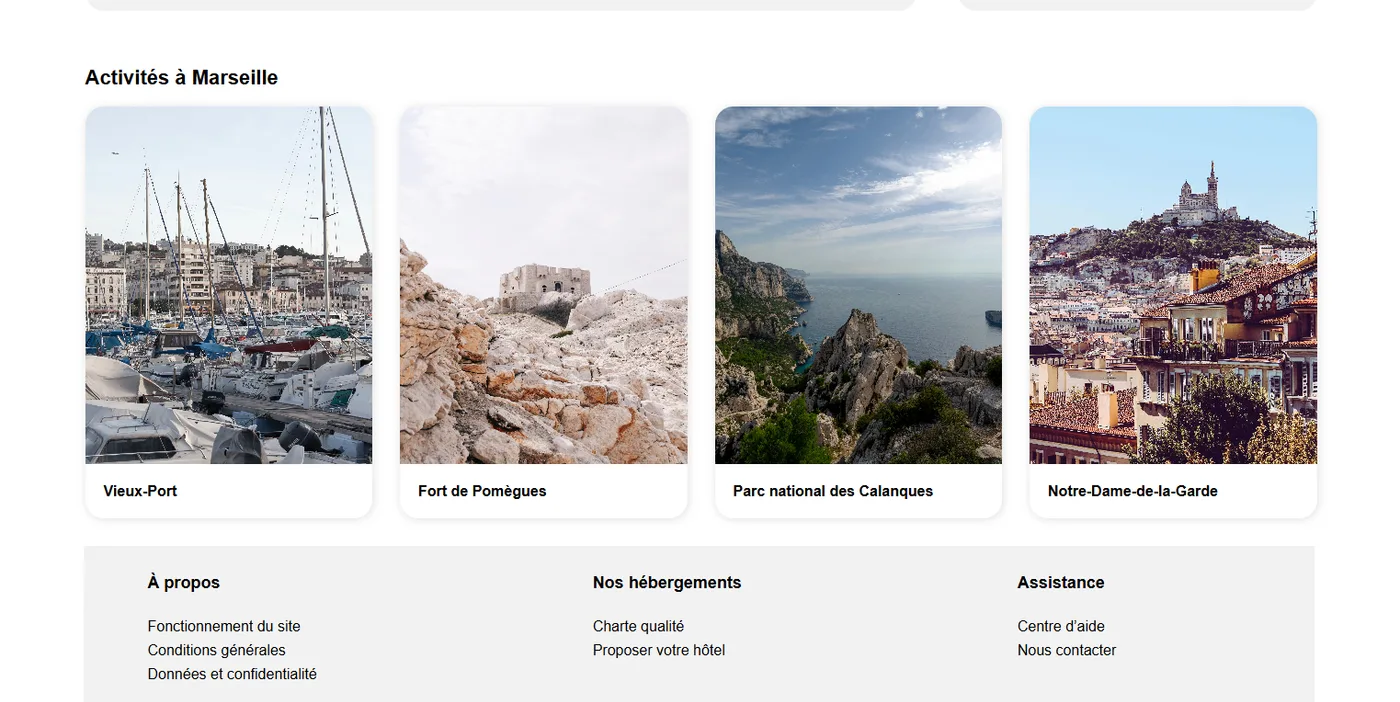Open the Vieux-Port harbor photo
1400x702 pixels.
click(229, 285)
